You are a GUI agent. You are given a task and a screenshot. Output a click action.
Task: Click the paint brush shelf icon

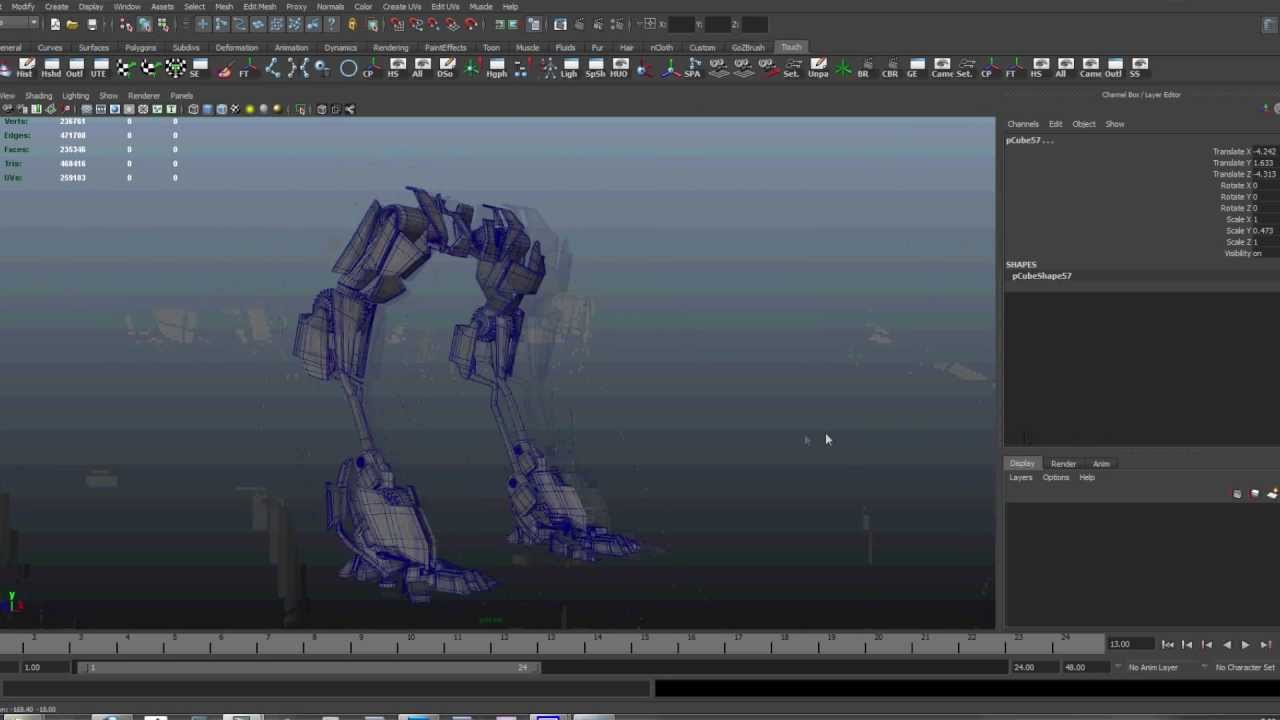(x=225, y=68)
